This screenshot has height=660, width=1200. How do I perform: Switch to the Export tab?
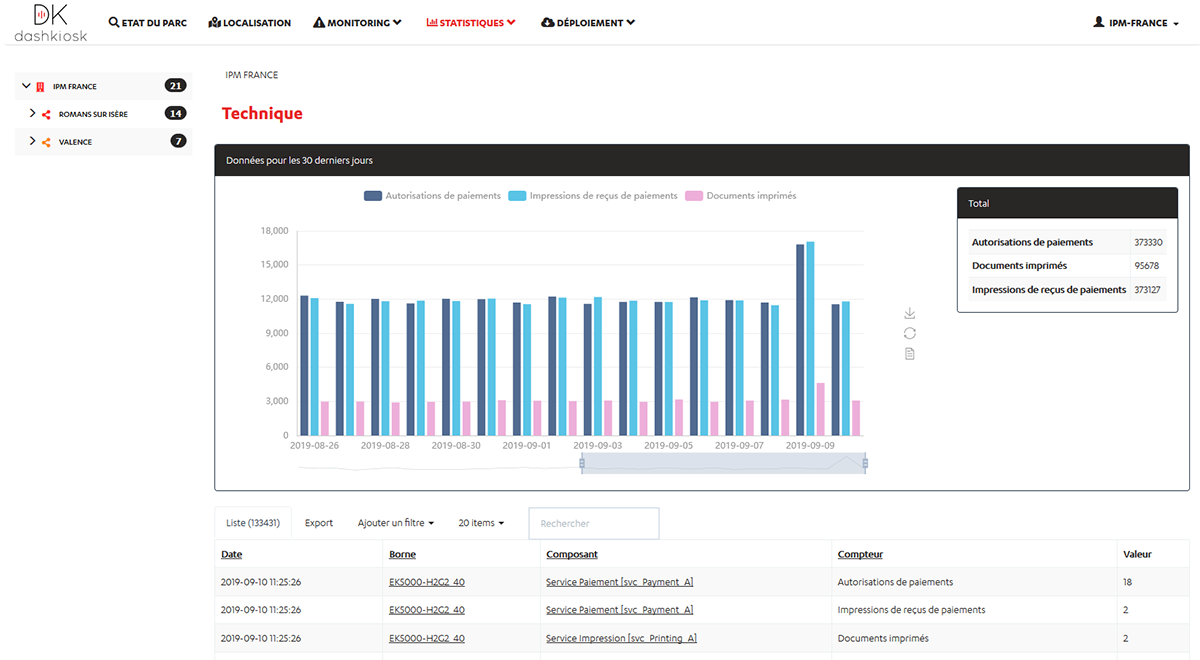318,522
